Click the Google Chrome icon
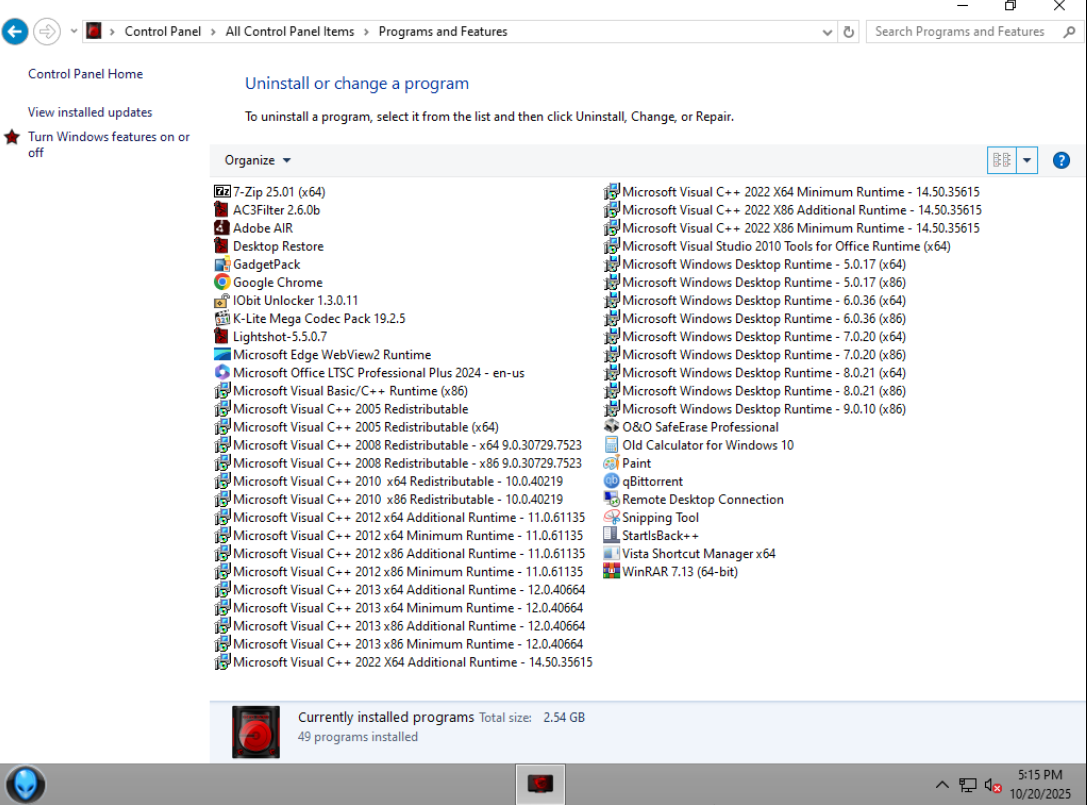This screenshot has width=1087, height=805. click(222, 282)
